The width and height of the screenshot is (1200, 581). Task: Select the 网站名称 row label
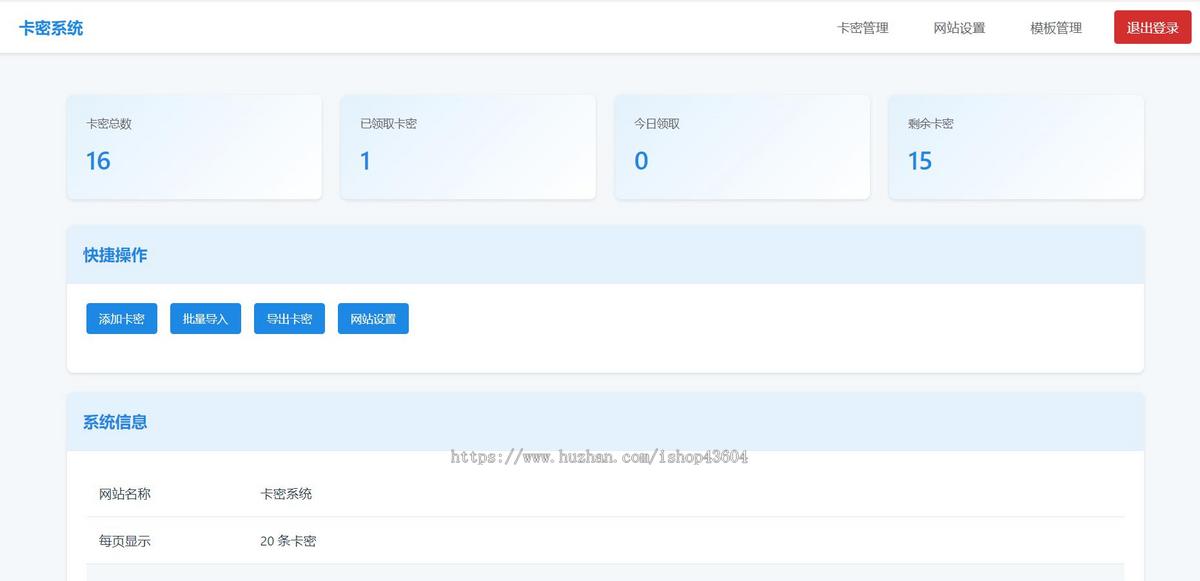point(125,494)
